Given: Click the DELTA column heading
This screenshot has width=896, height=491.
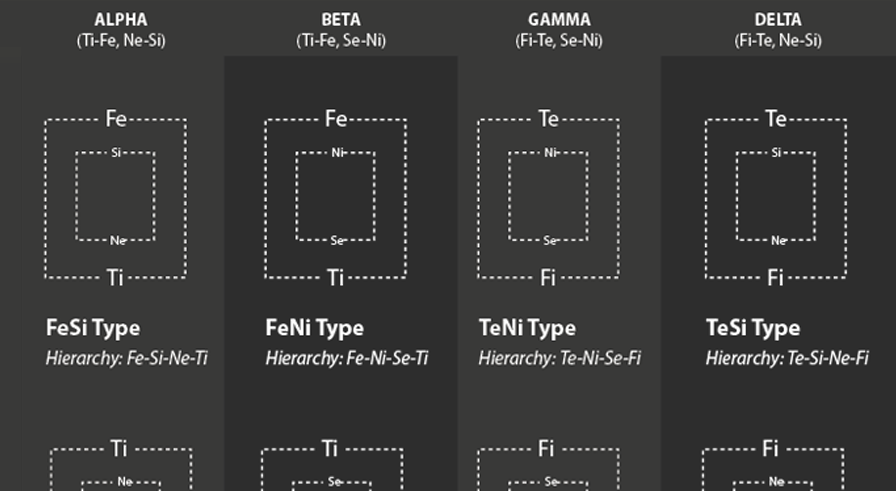Looking at the screenshot, I should [x=778, y=19].
